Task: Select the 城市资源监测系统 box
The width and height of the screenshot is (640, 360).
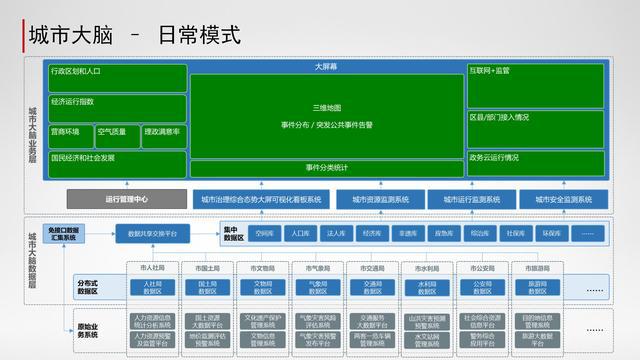Action: 380,200
